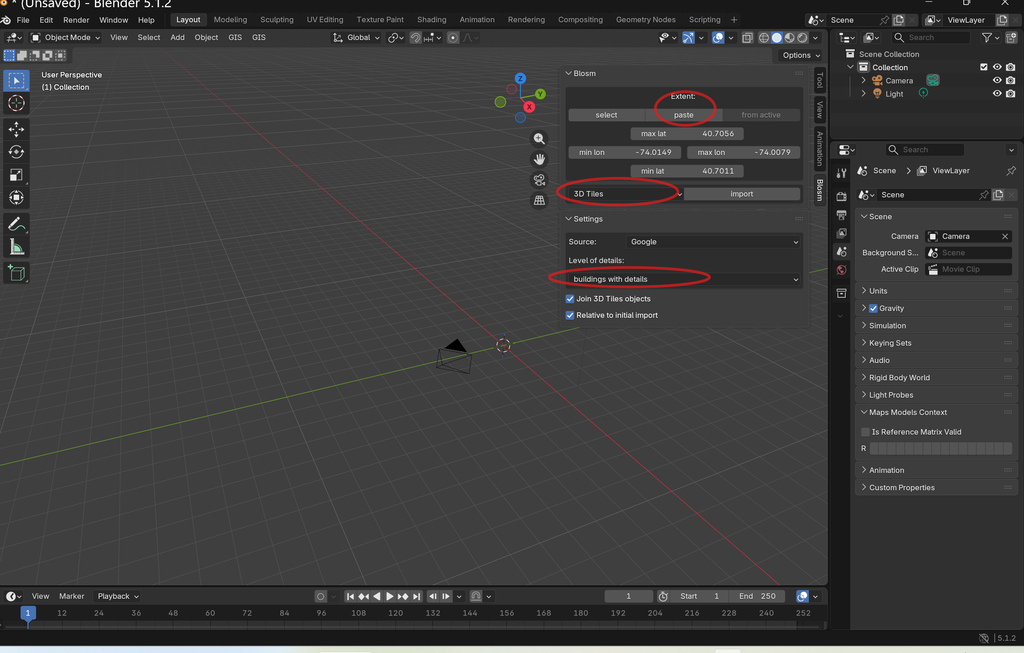Disable Relative to initial import
This screenshot has width=1024, height=653.
[570, 315]
